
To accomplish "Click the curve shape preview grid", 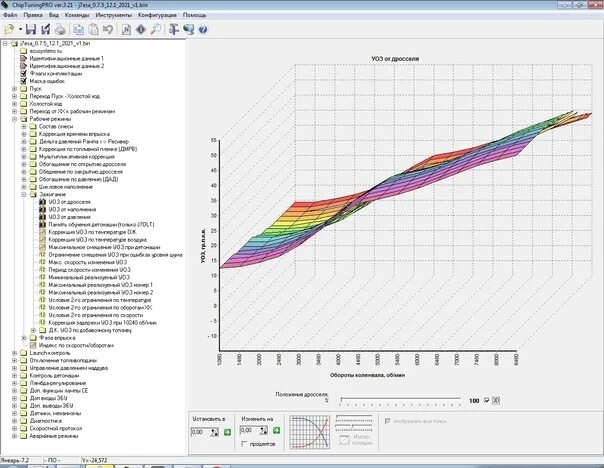I will [x=310, y=432].
